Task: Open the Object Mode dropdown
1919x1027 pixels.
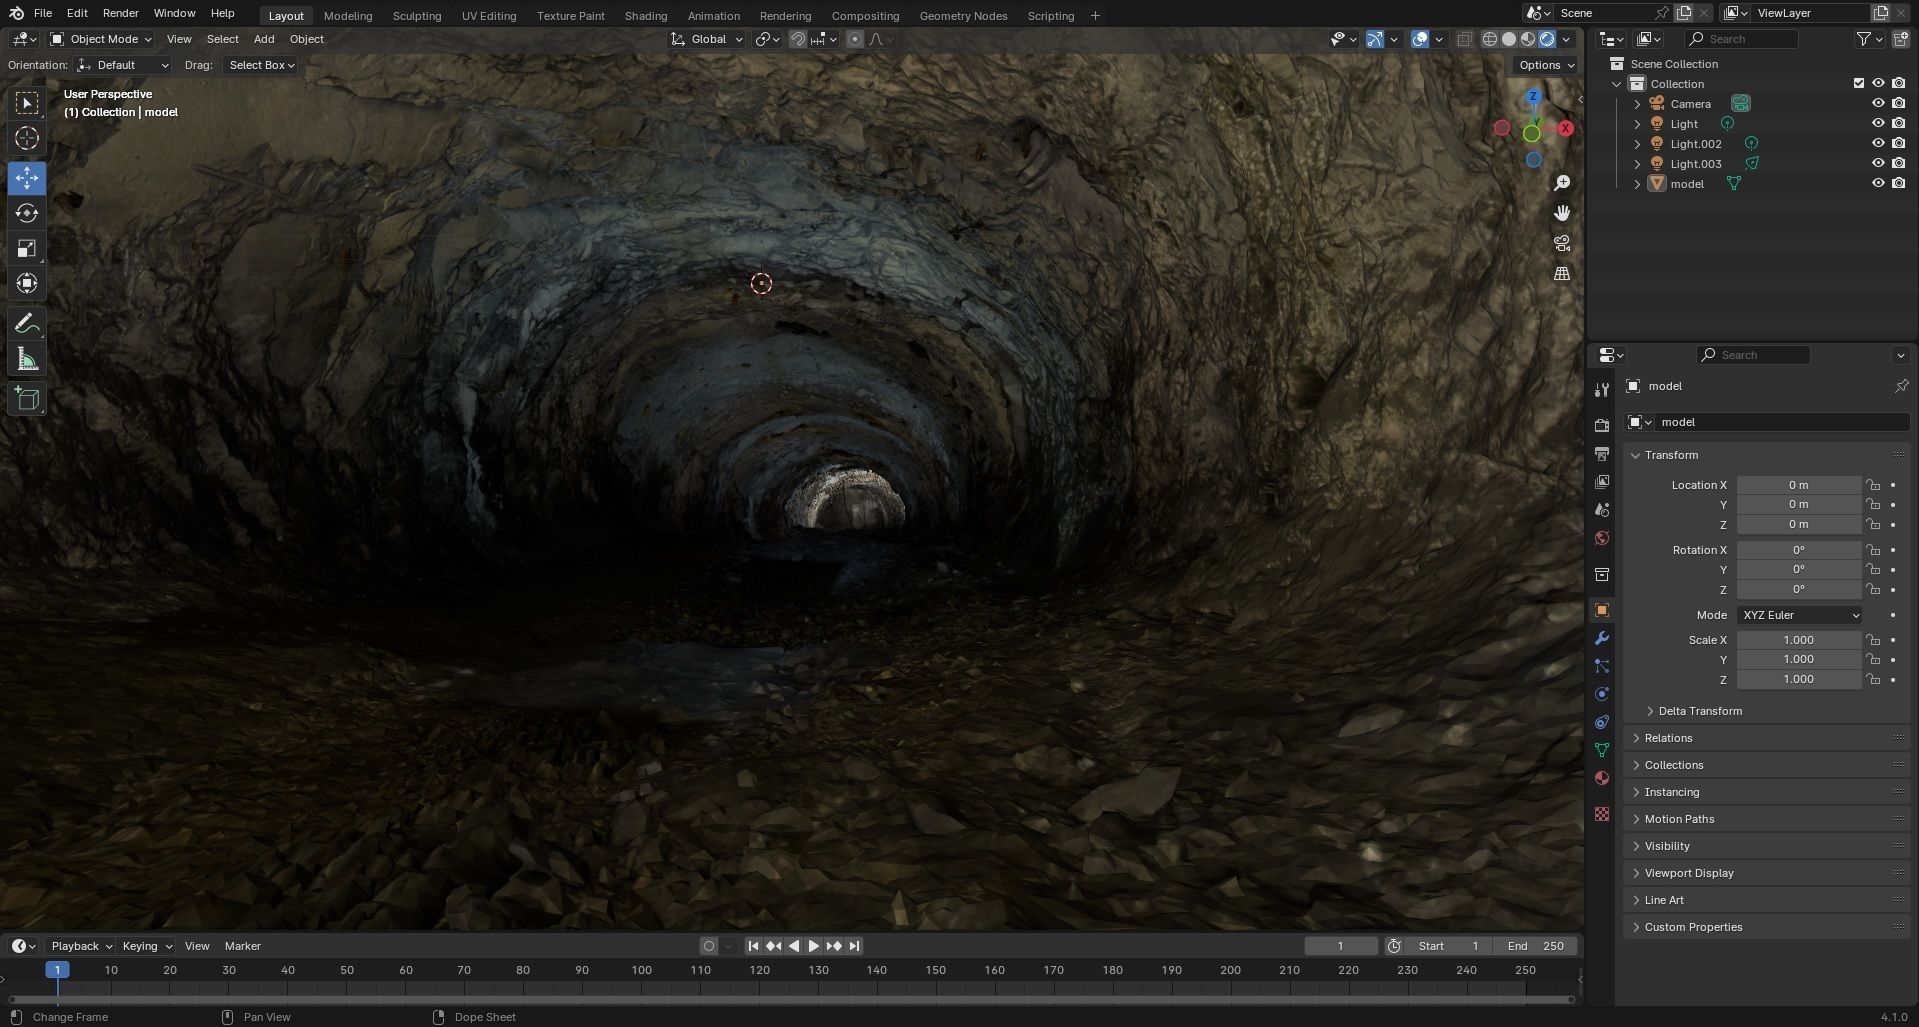Action: (x=101, y=39)
